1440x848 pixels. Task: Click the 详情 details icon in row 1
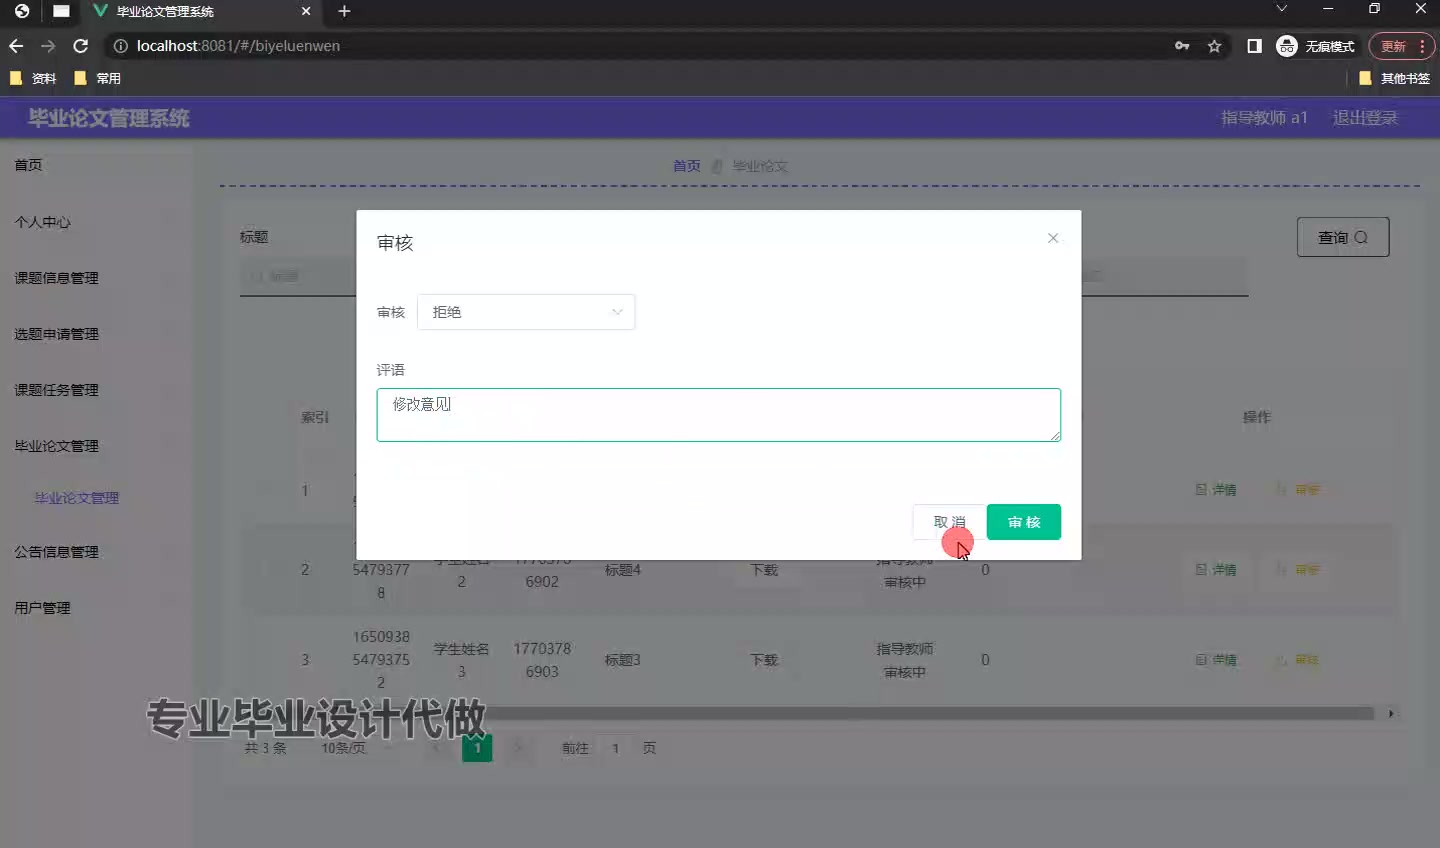pyautogui.click(x=1215, y=490)
